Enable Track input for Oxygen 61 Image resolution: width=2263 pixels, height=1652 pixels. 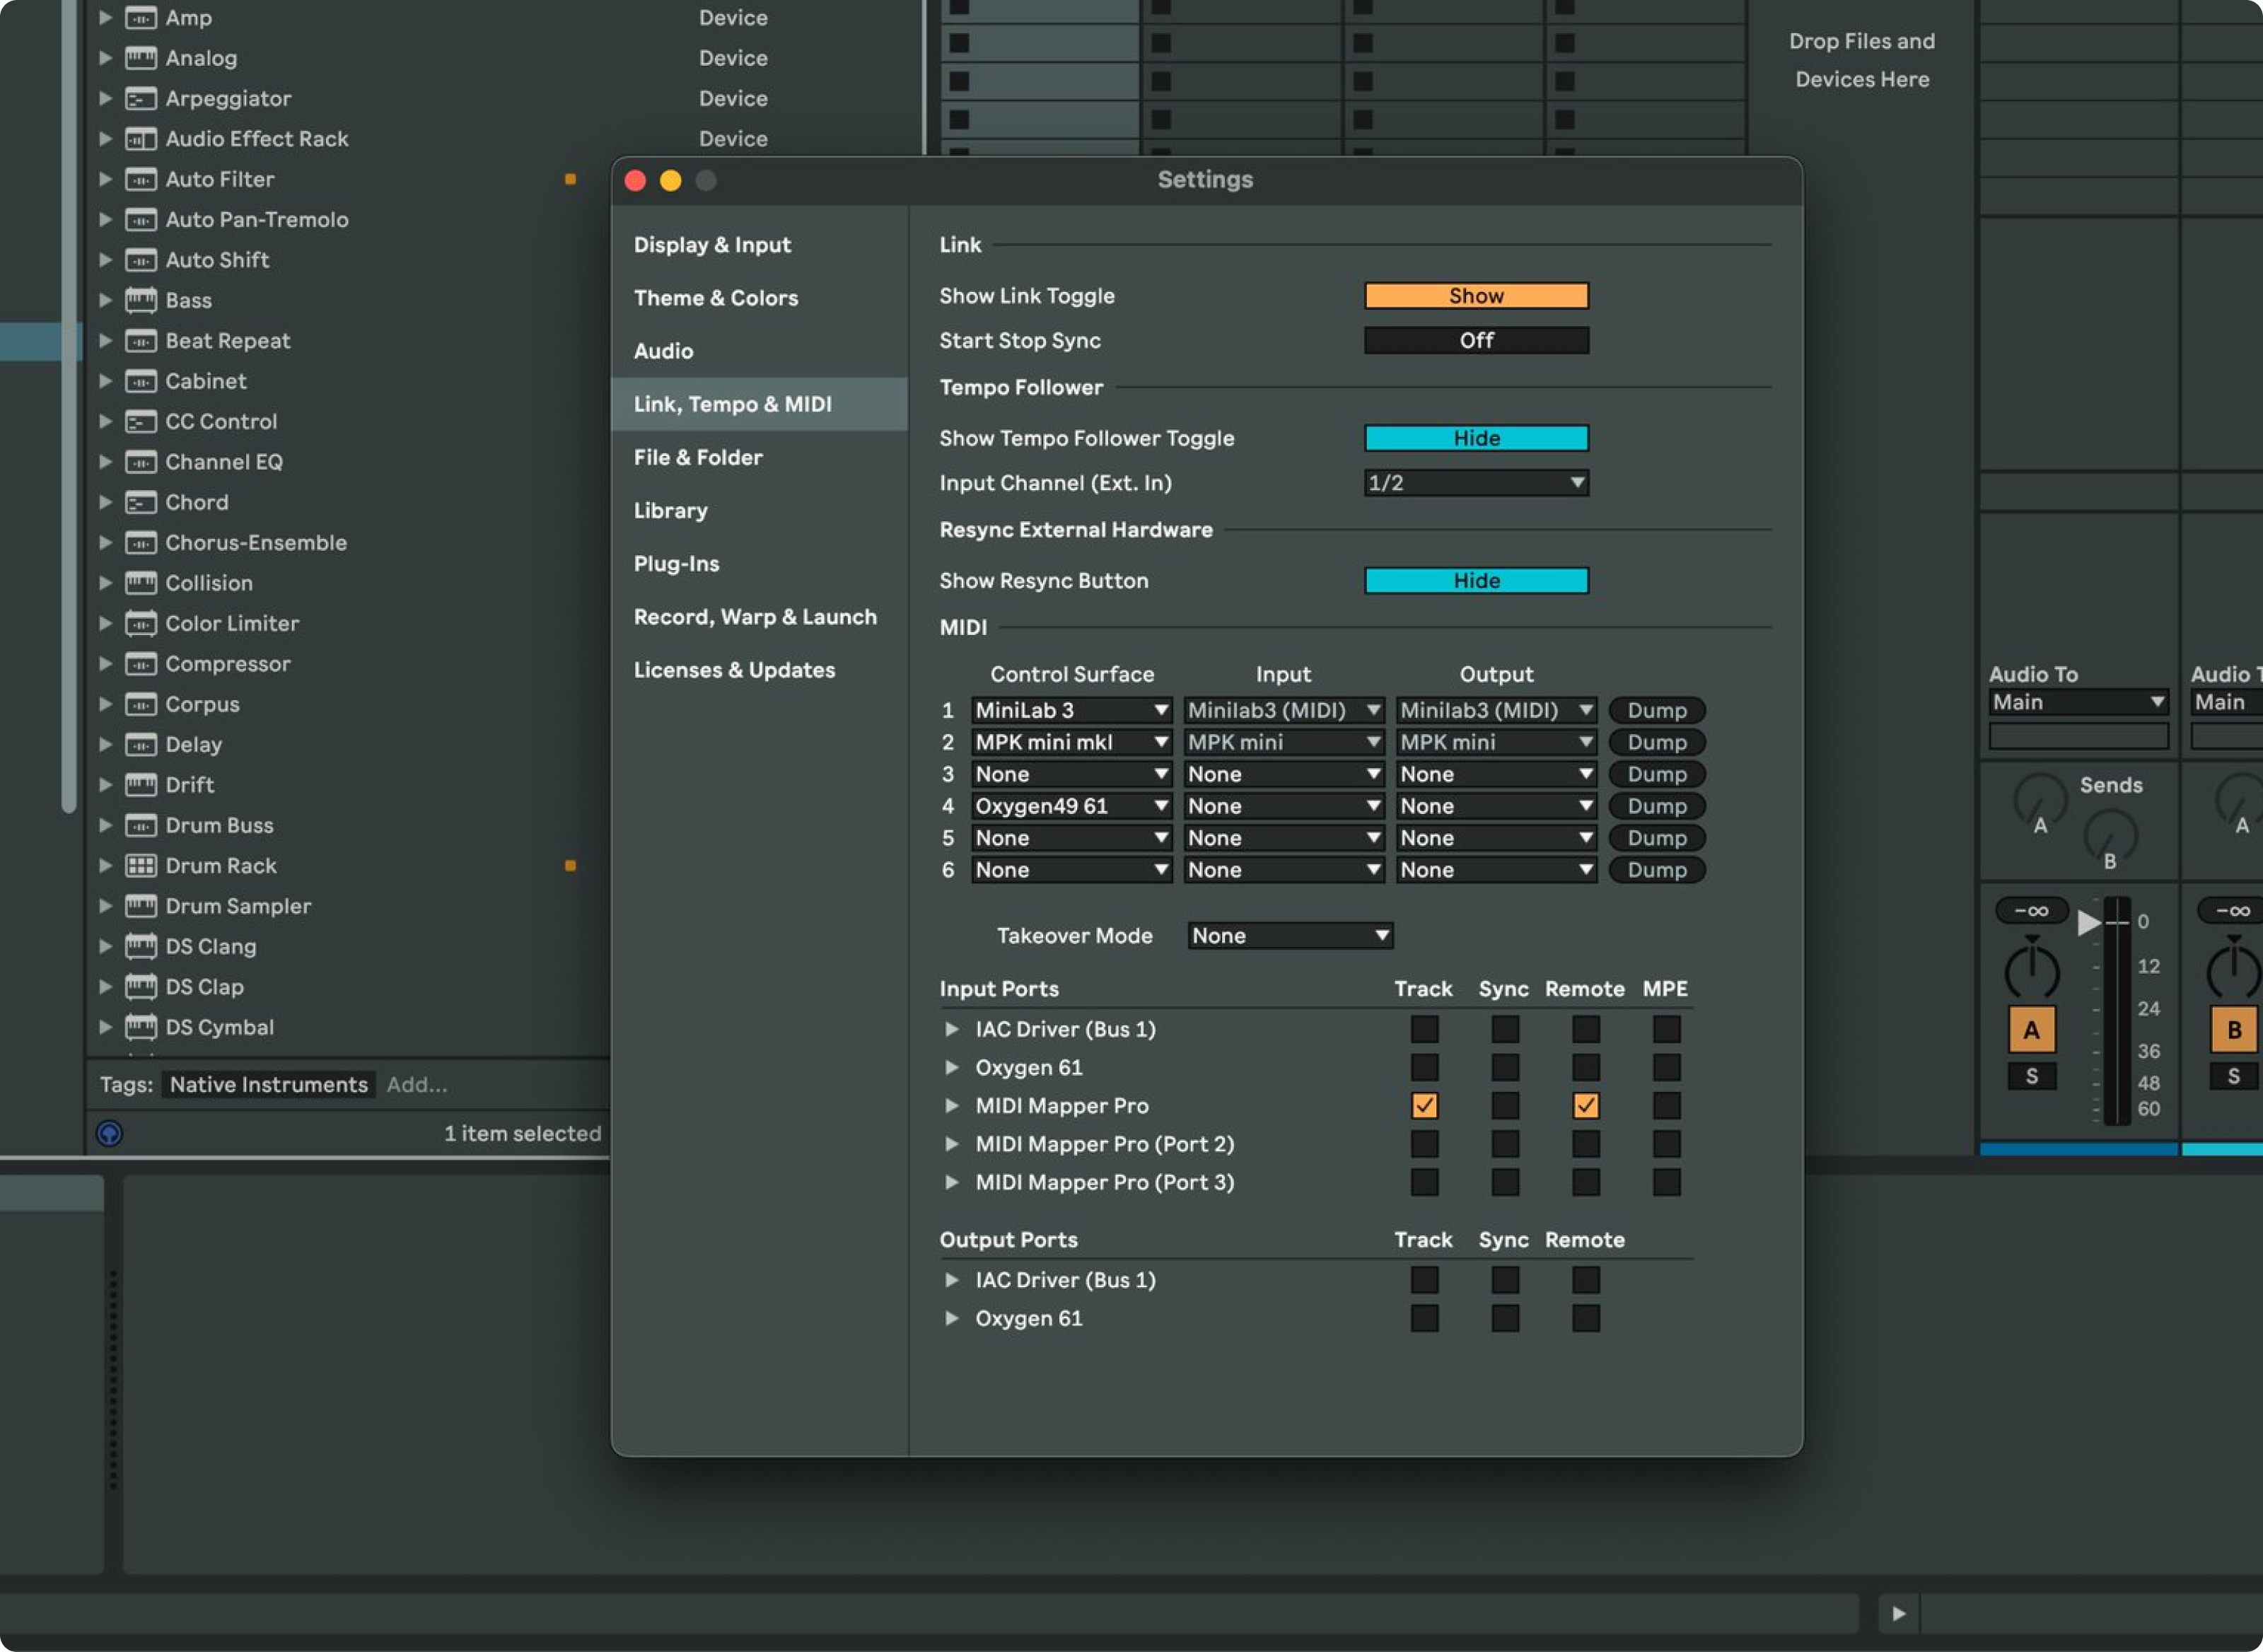(1424, 1067)
